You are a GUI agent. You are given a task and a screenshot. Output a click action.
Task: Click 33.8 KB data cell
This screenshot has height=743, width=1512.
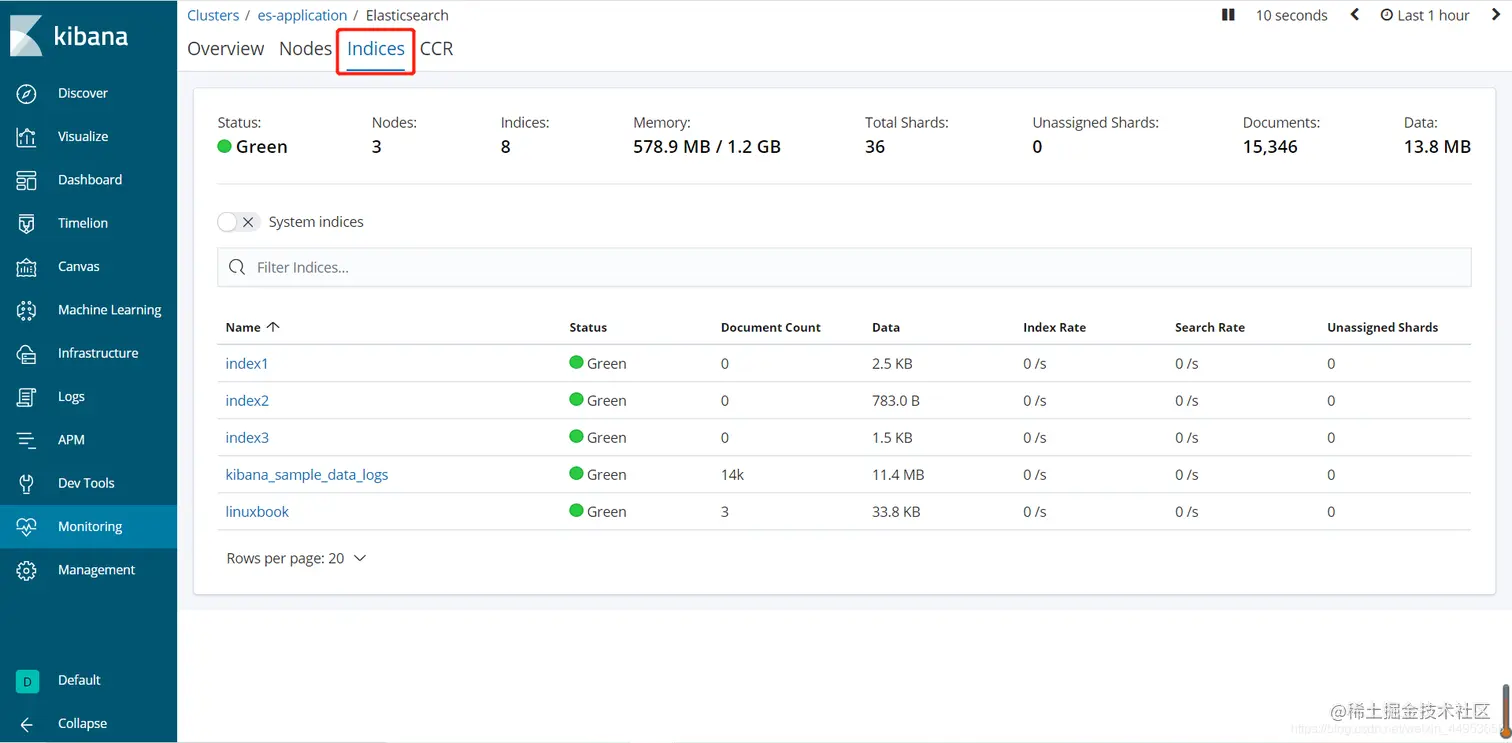pos(896,511)
